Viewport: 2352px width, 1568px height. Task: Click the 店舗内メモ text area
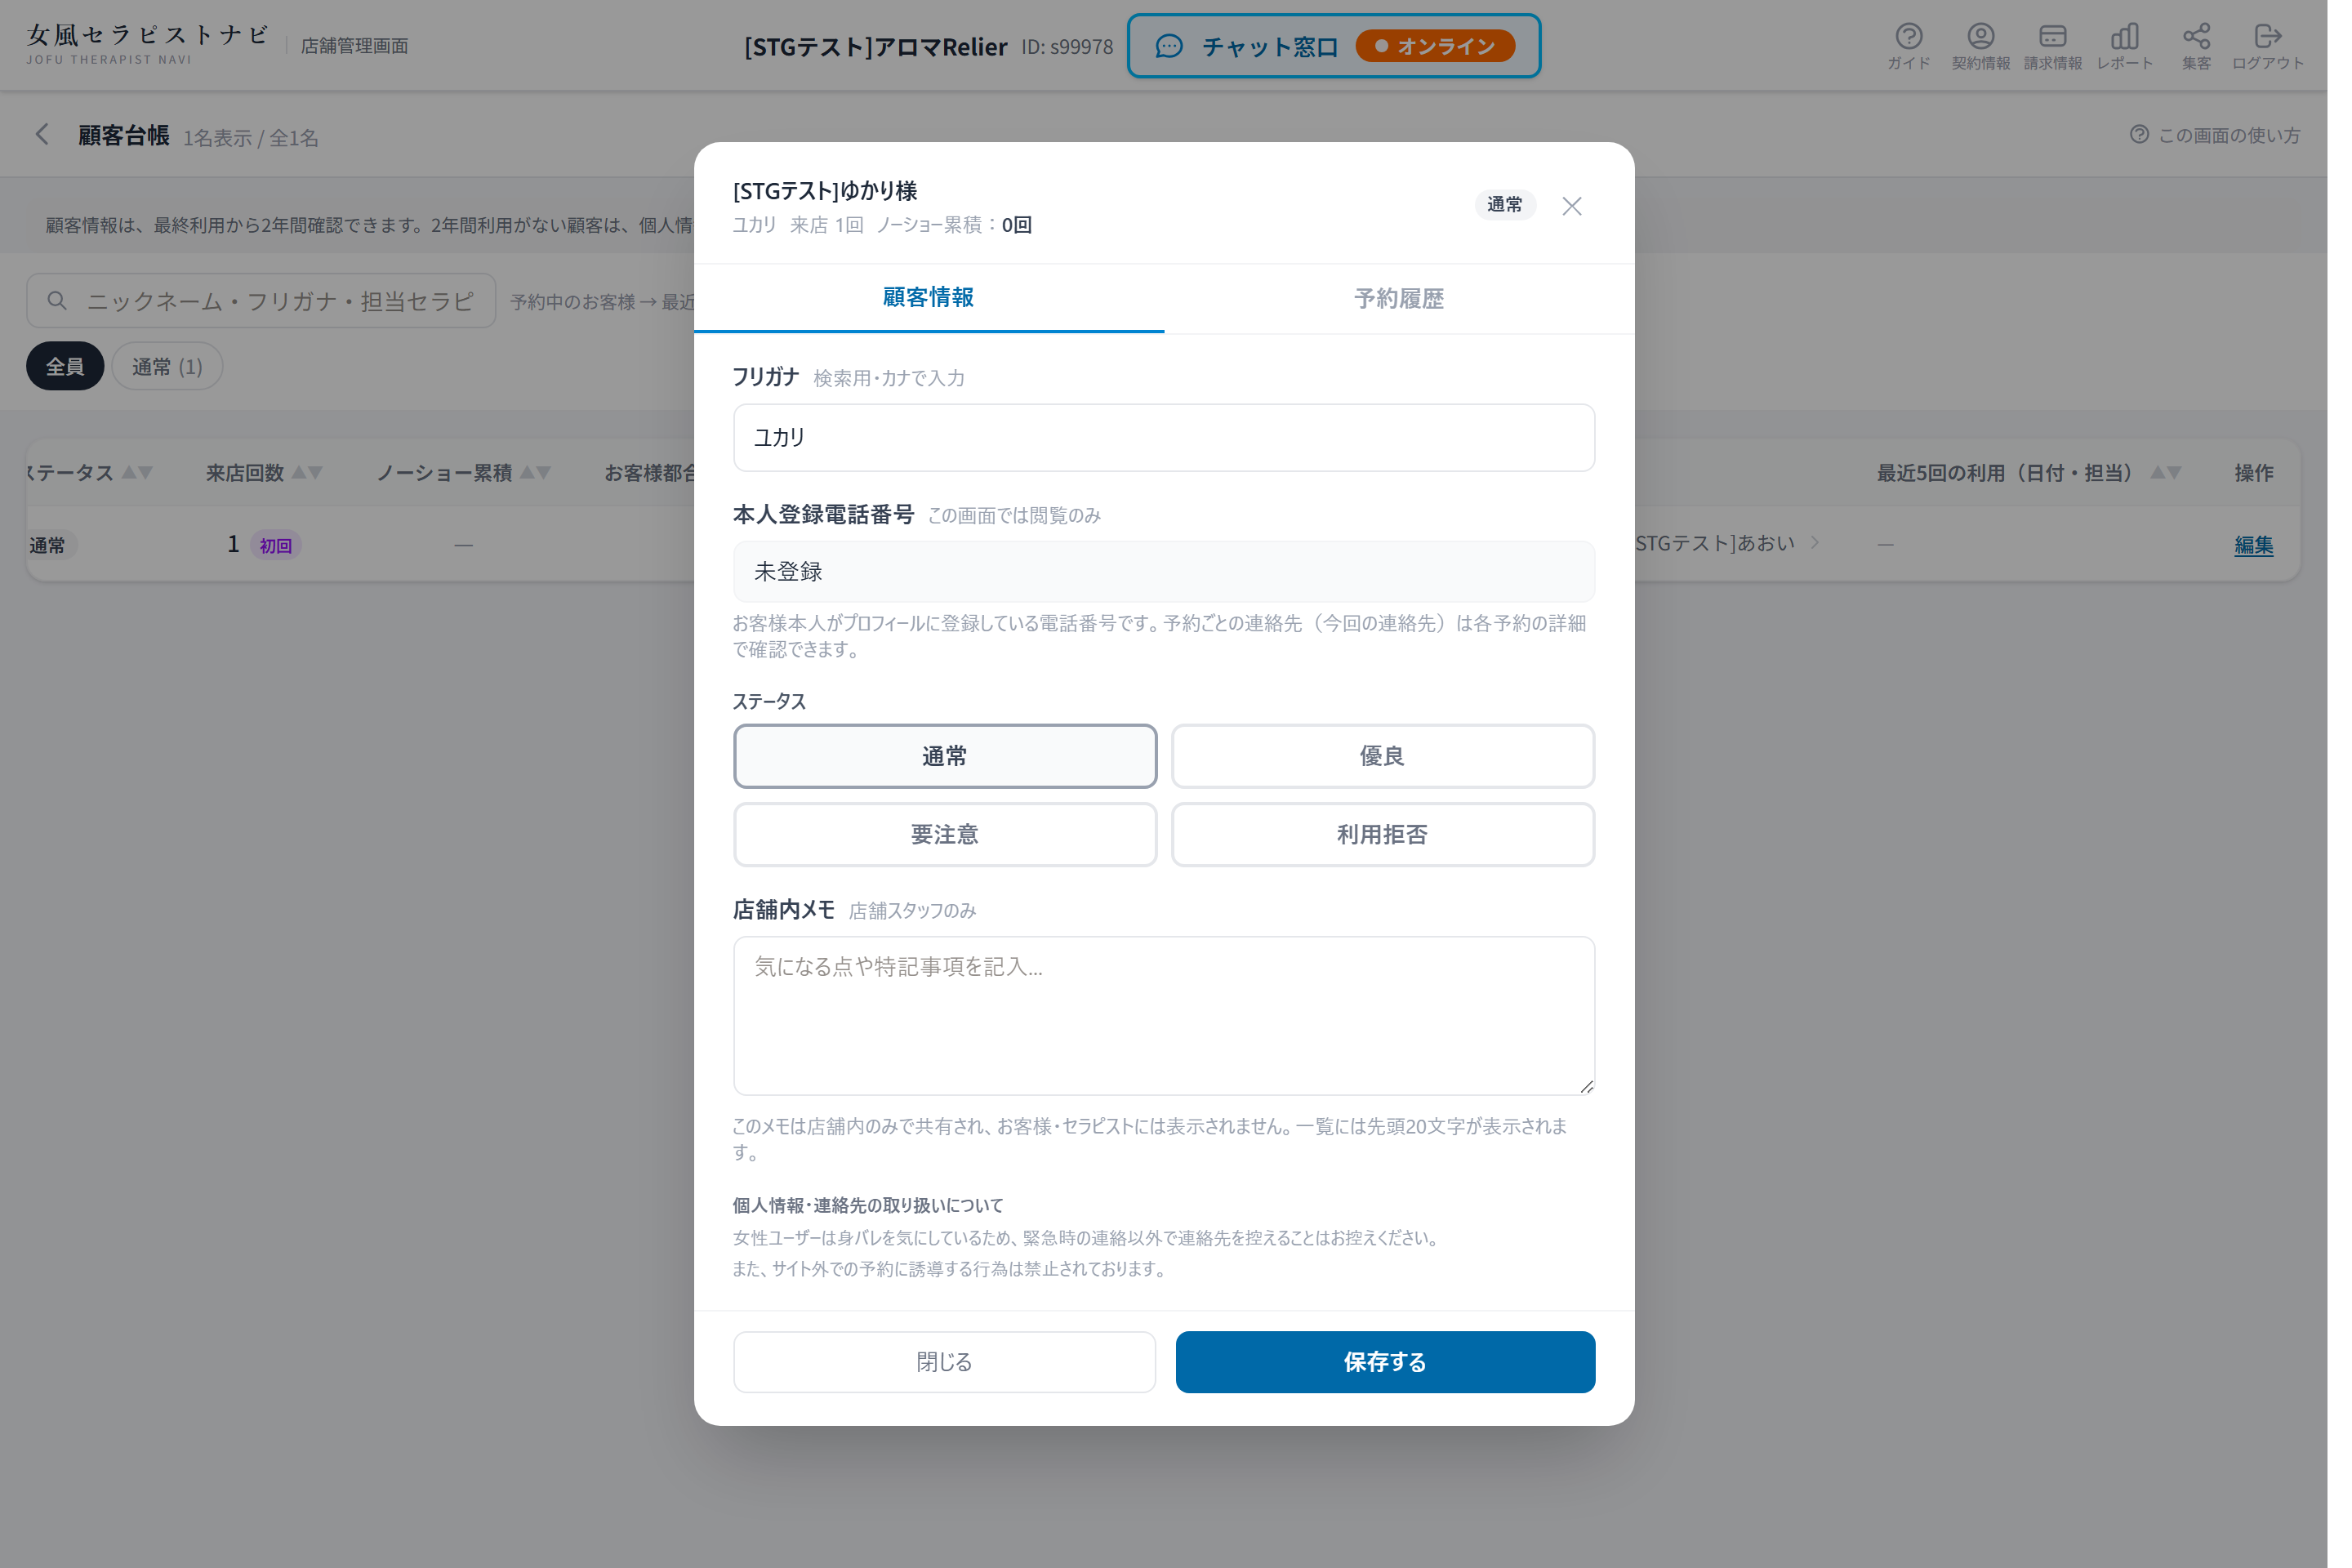coord(1164,1016)
